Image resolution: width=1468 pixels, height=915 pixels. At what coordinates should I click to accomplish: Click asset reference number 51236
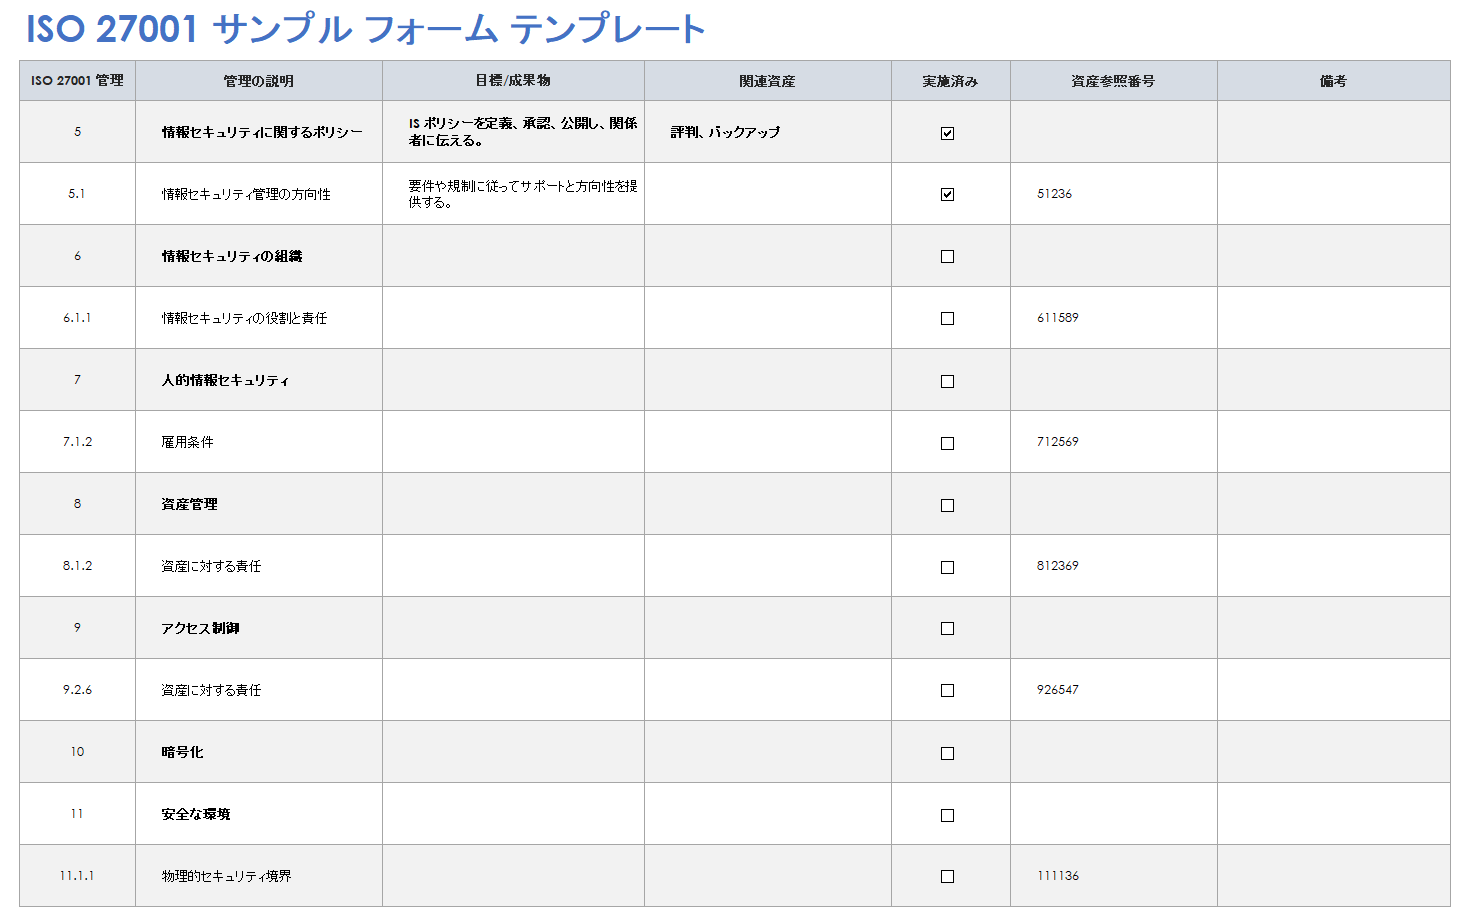(1054, 194)
